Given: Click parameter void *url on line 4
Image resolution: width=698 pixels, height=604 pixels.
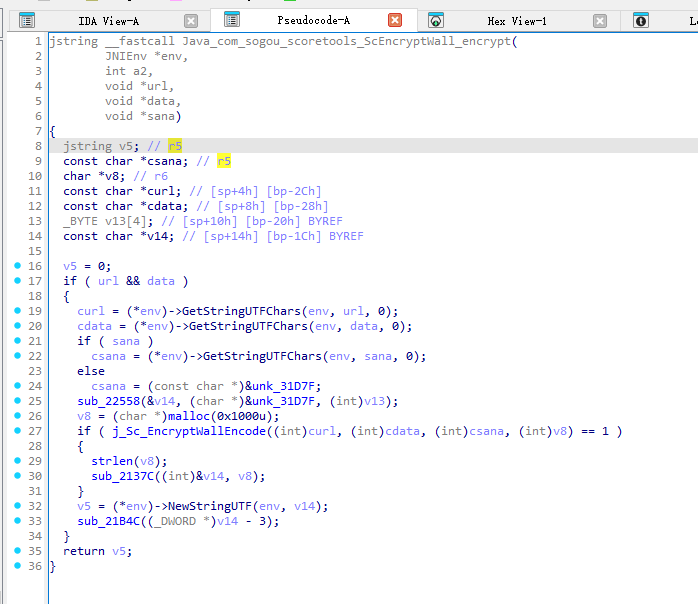Looking at the screenshot, I should [139, 86].
